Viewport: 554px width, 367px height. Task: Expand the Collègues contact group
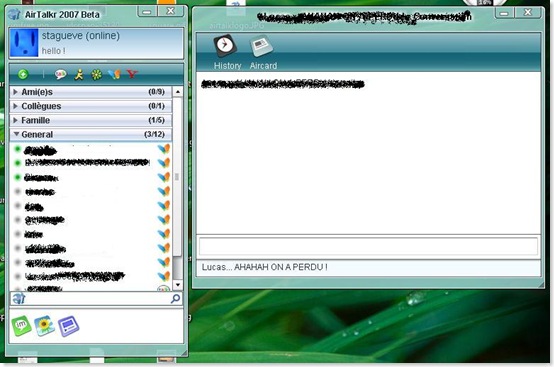click(91, 106)
